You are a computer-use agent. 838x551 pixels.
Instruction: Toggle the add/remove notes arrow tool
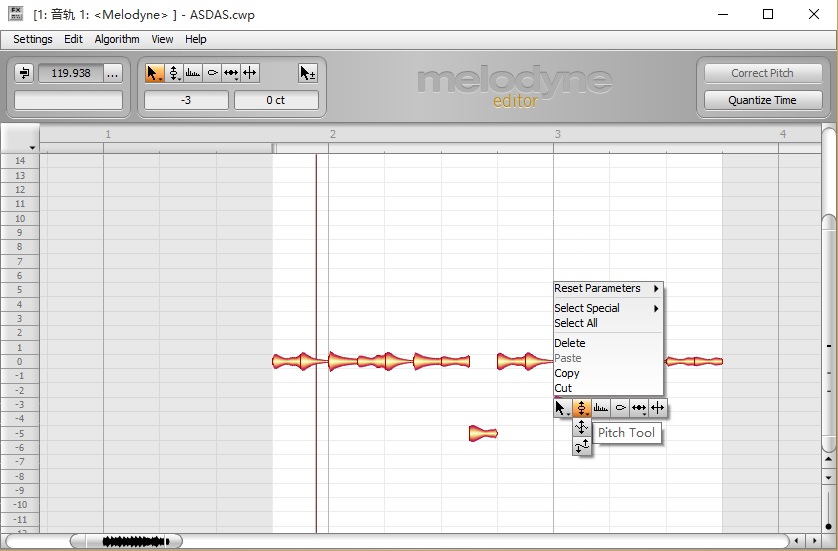coord(308,73)
